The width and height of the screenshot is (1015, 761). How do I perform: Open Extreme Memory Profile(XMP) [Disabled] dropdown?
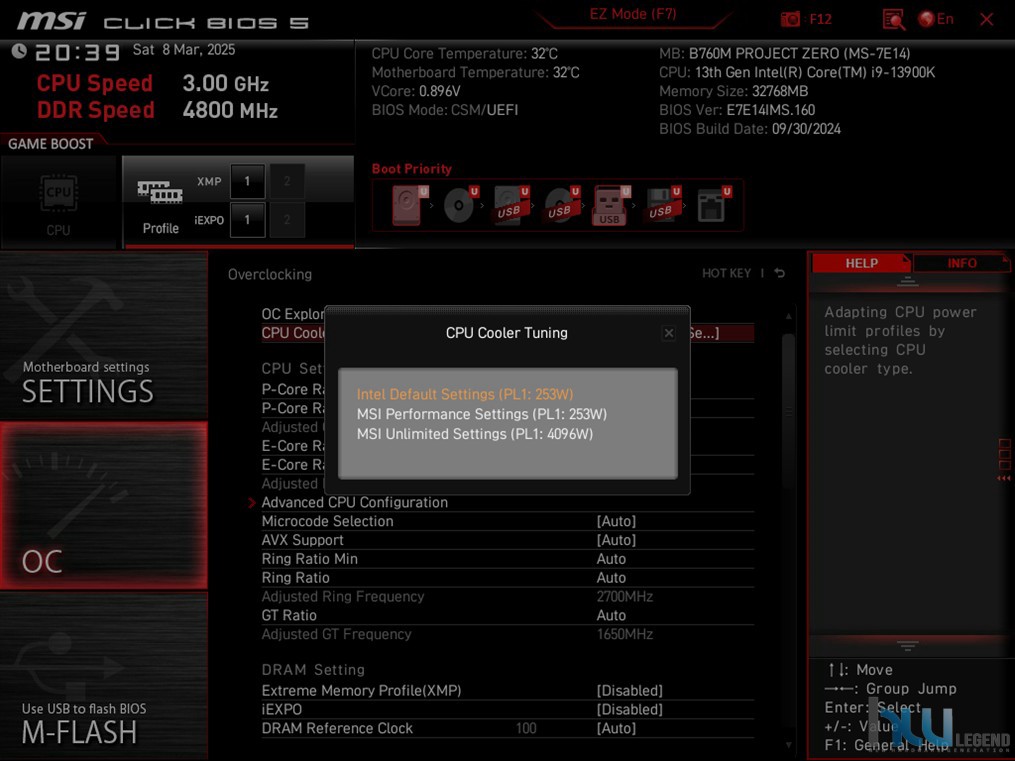point(629,690)
